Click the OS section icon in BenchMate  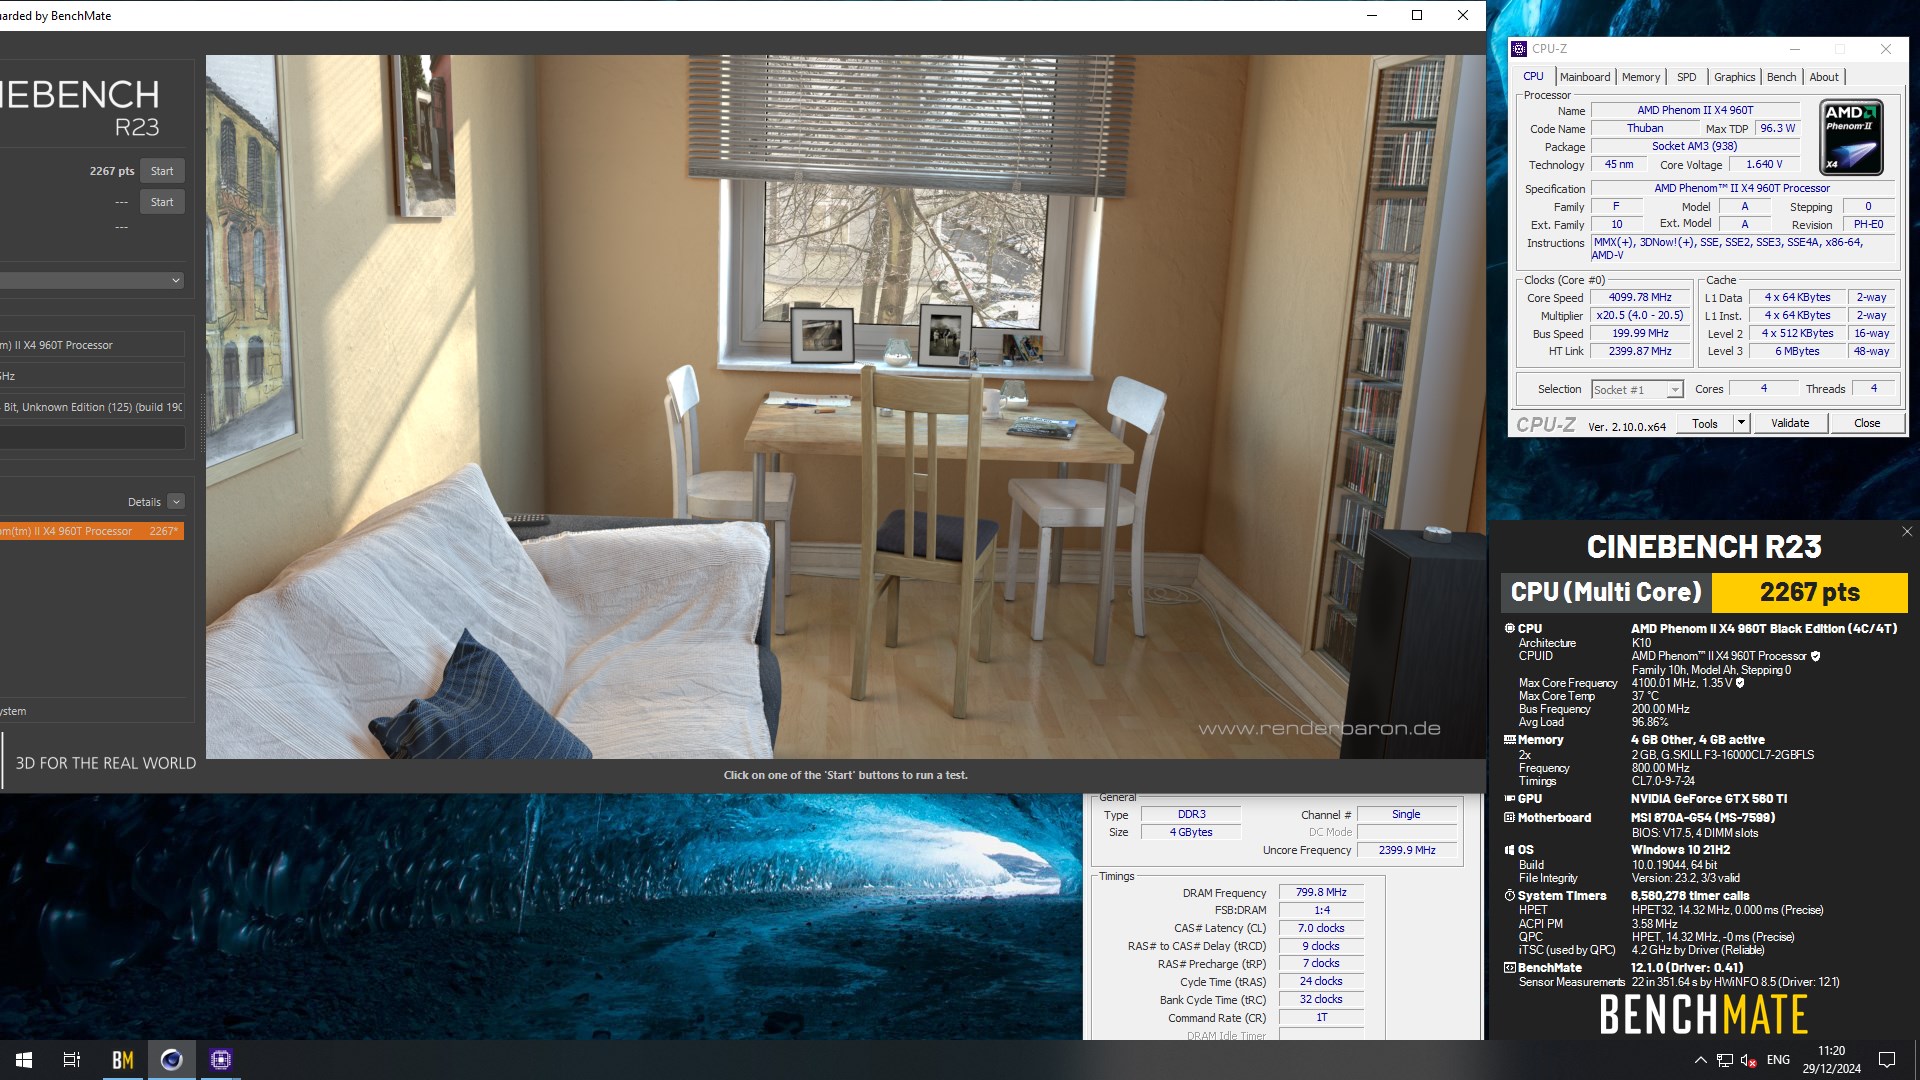(x=1510, y=850)
